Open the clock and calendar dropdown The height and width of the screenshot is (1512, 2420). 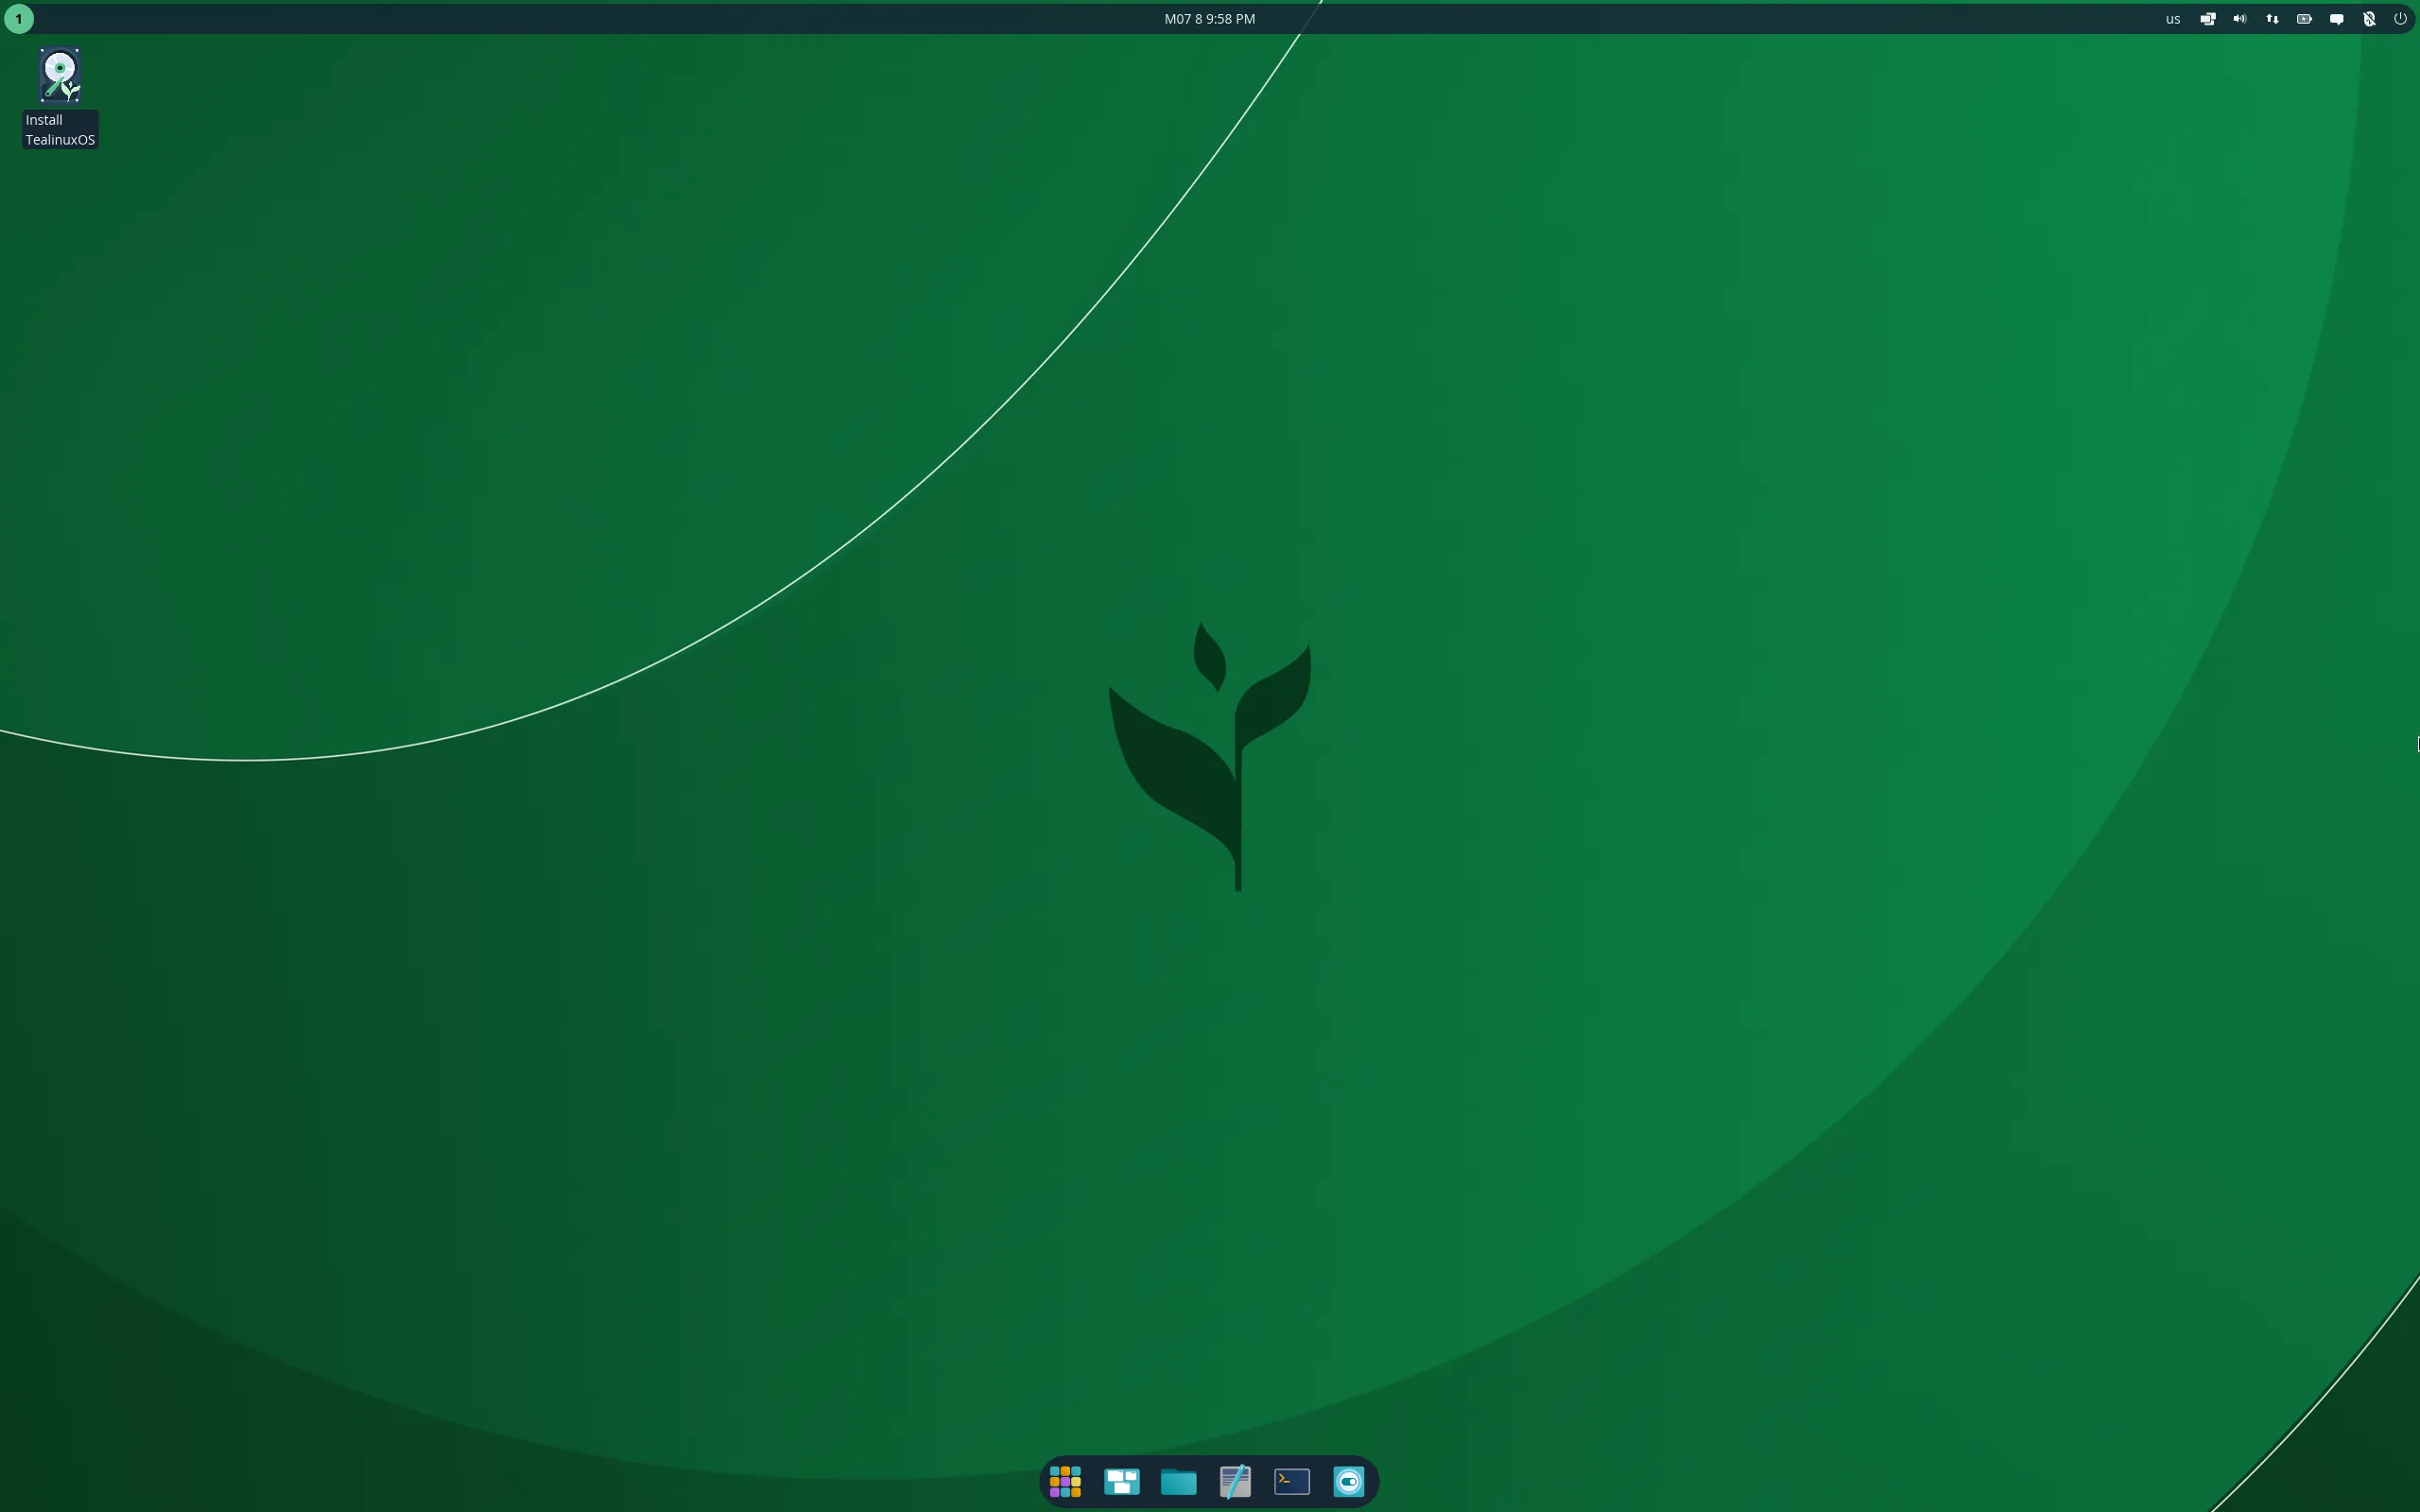tap(1207, 18)
